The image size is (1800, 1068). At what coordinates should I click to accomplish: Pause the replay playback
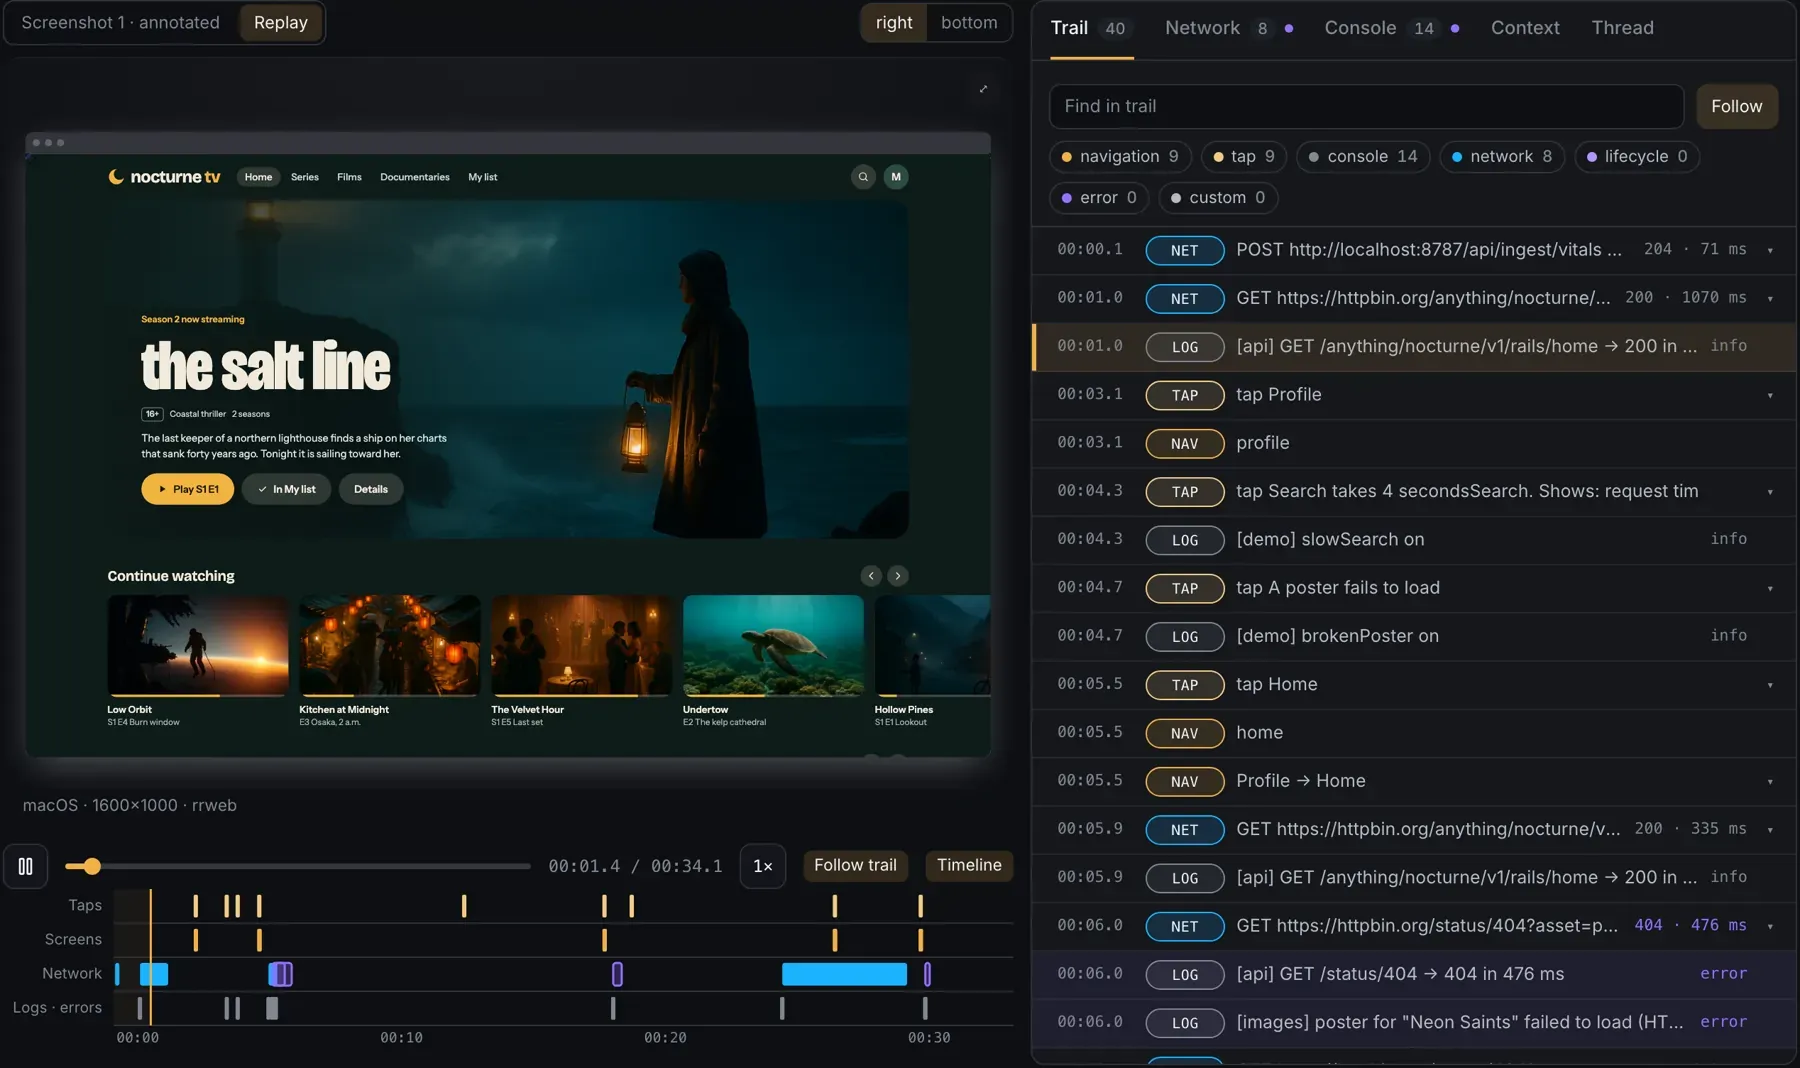[x=26, y=866]
